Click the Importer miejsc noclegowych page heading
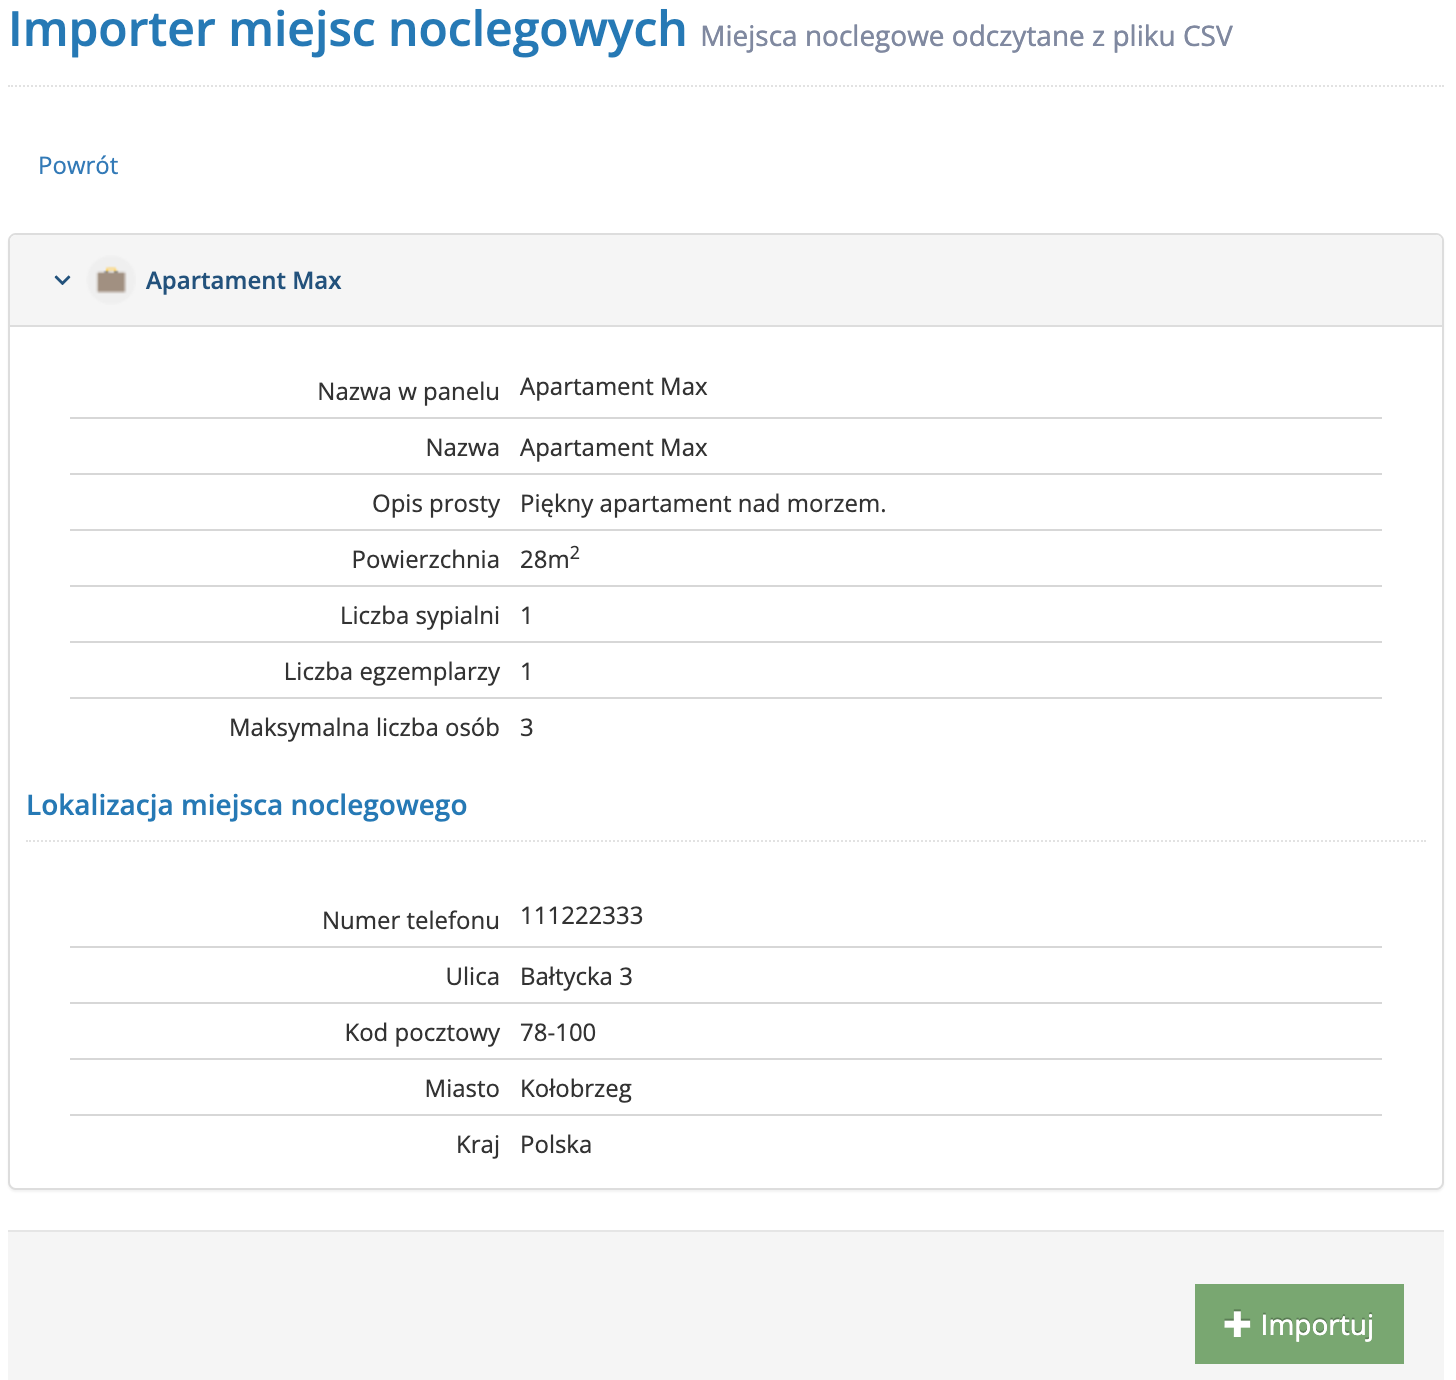The width and height of the screenshot is (1456, 1380). coord(347,30)
